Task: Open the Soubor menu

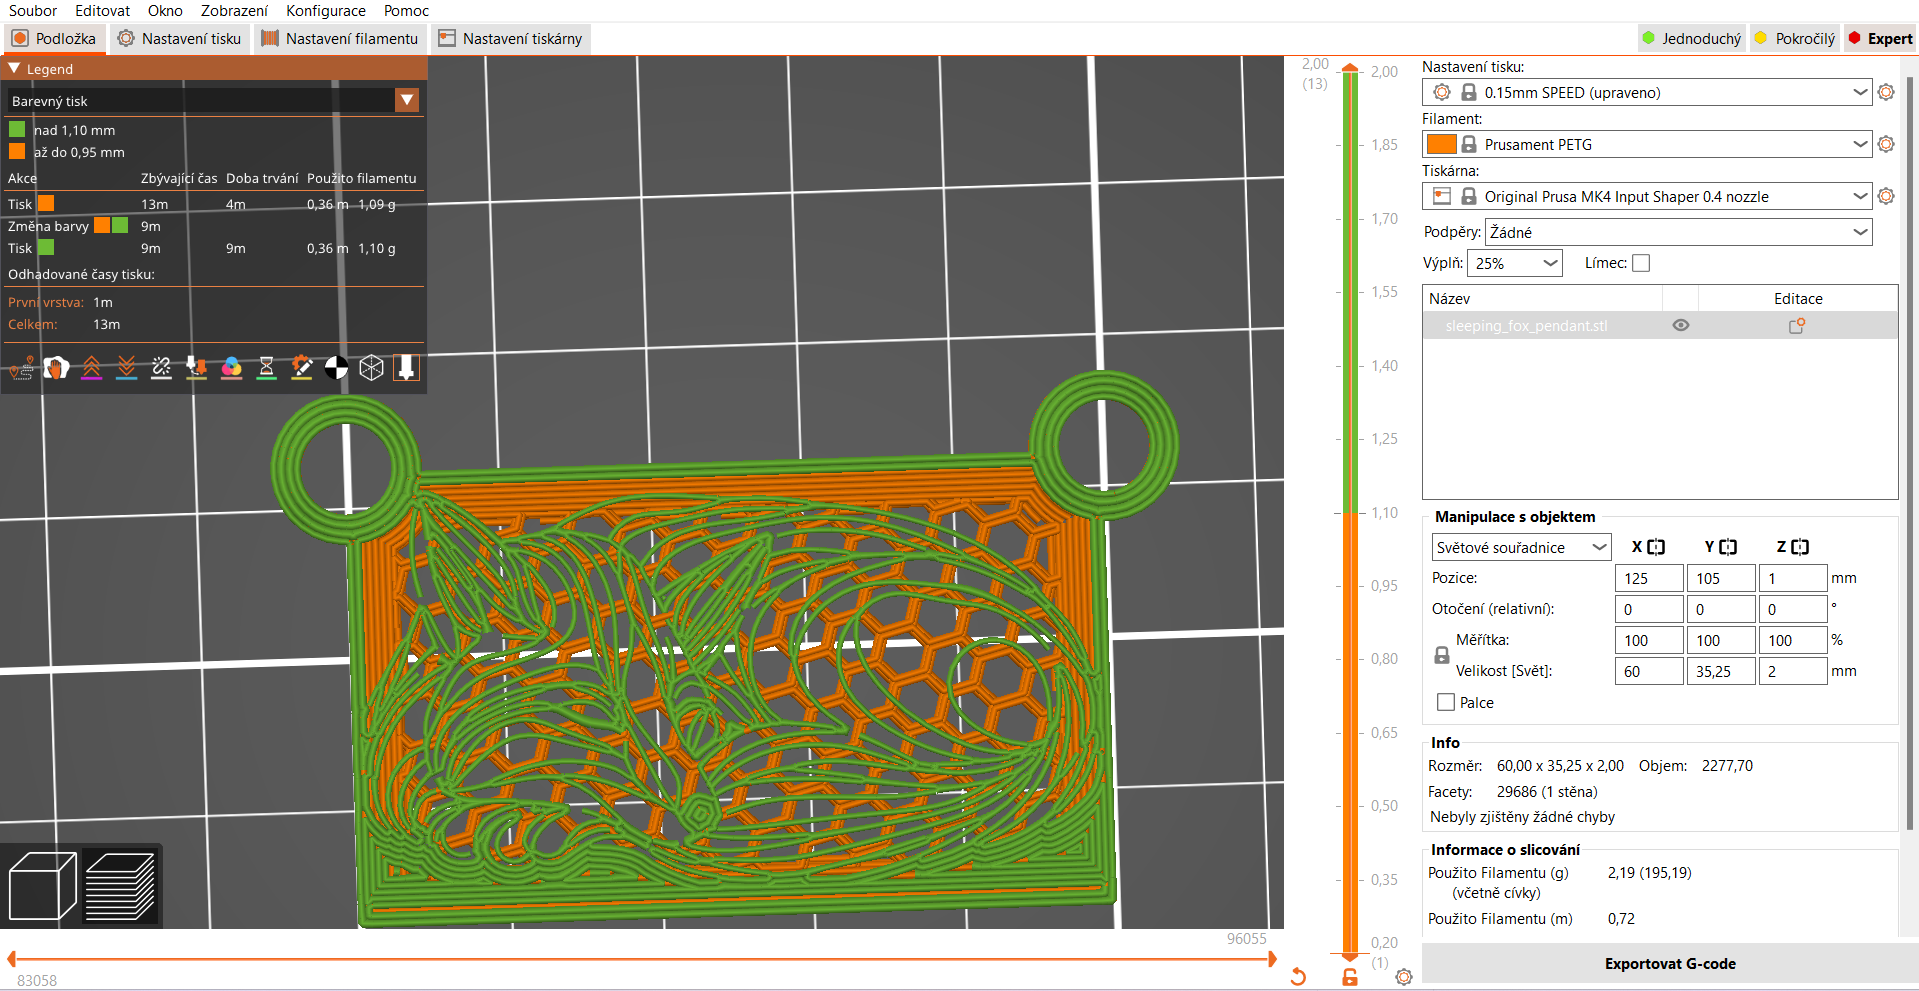Action: [x=33, y=11]
